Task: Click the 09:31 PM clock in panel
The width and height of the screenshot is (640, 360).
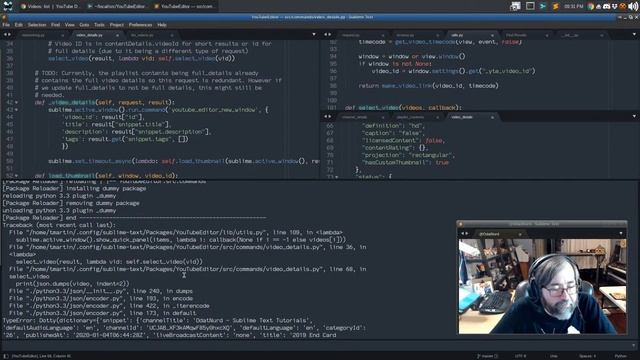Action: click(573, 7)
